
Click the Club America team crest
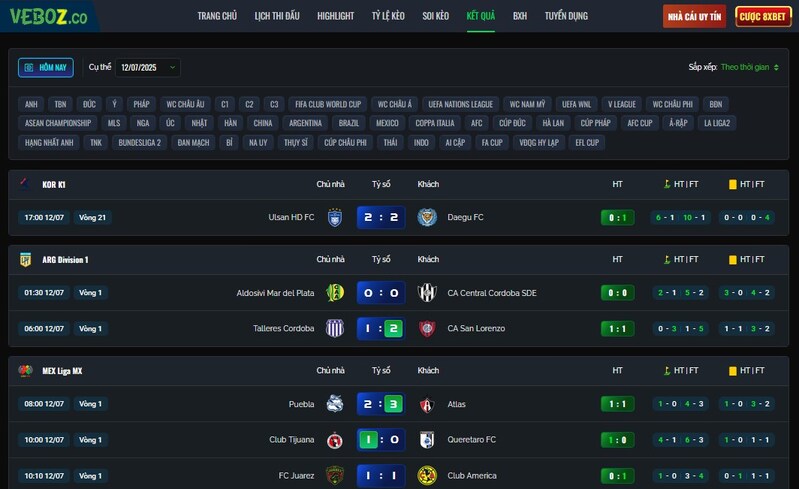427,476
